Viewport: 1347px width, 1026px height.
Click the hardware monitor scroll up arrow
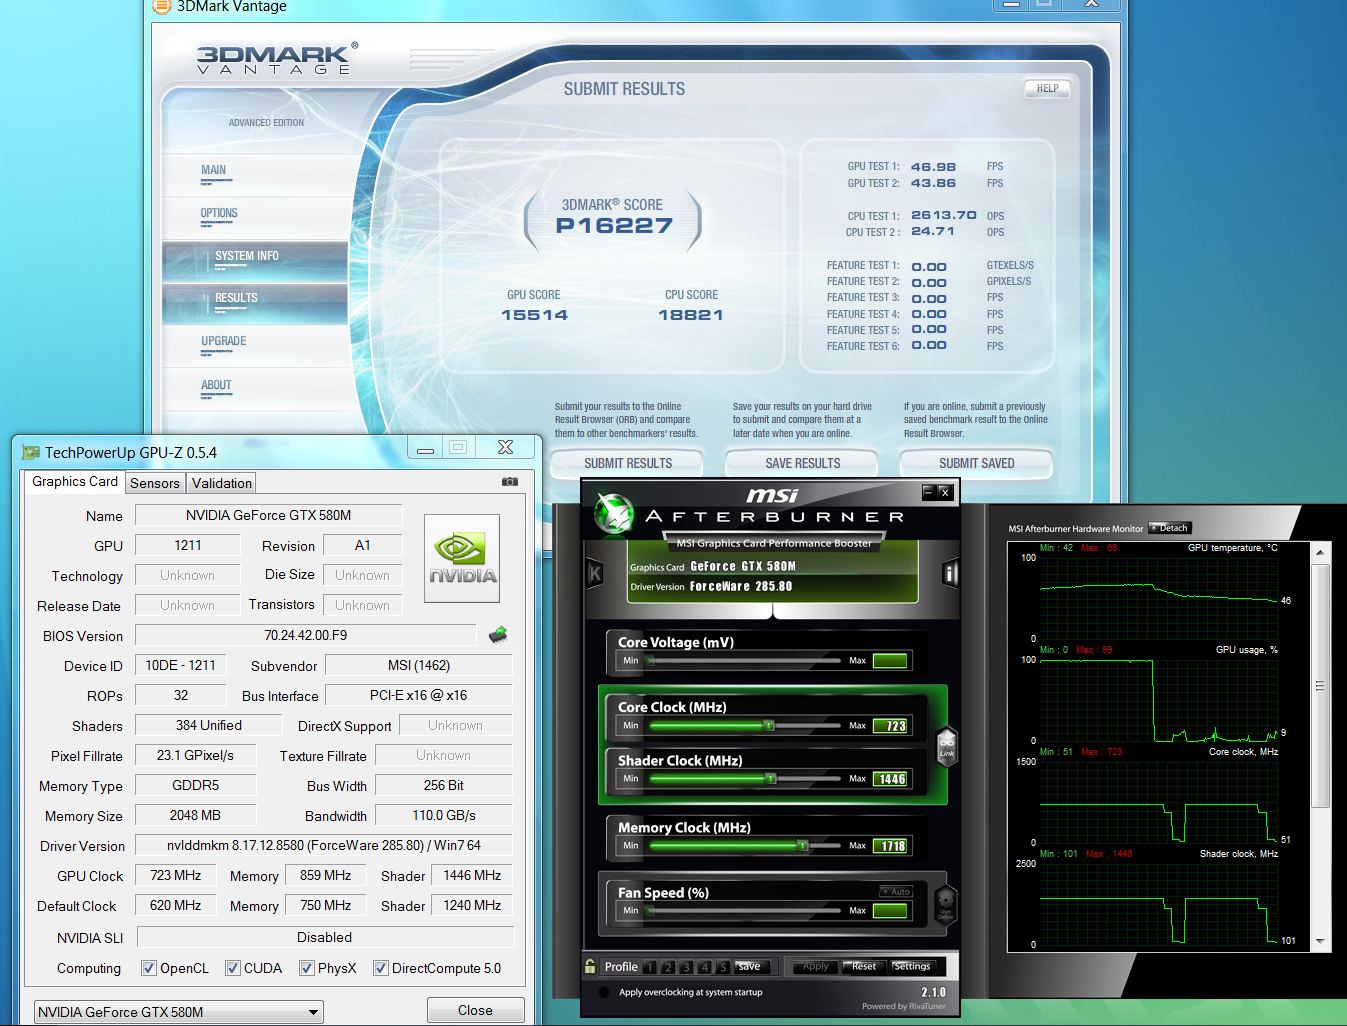(x=1320, y=552)
